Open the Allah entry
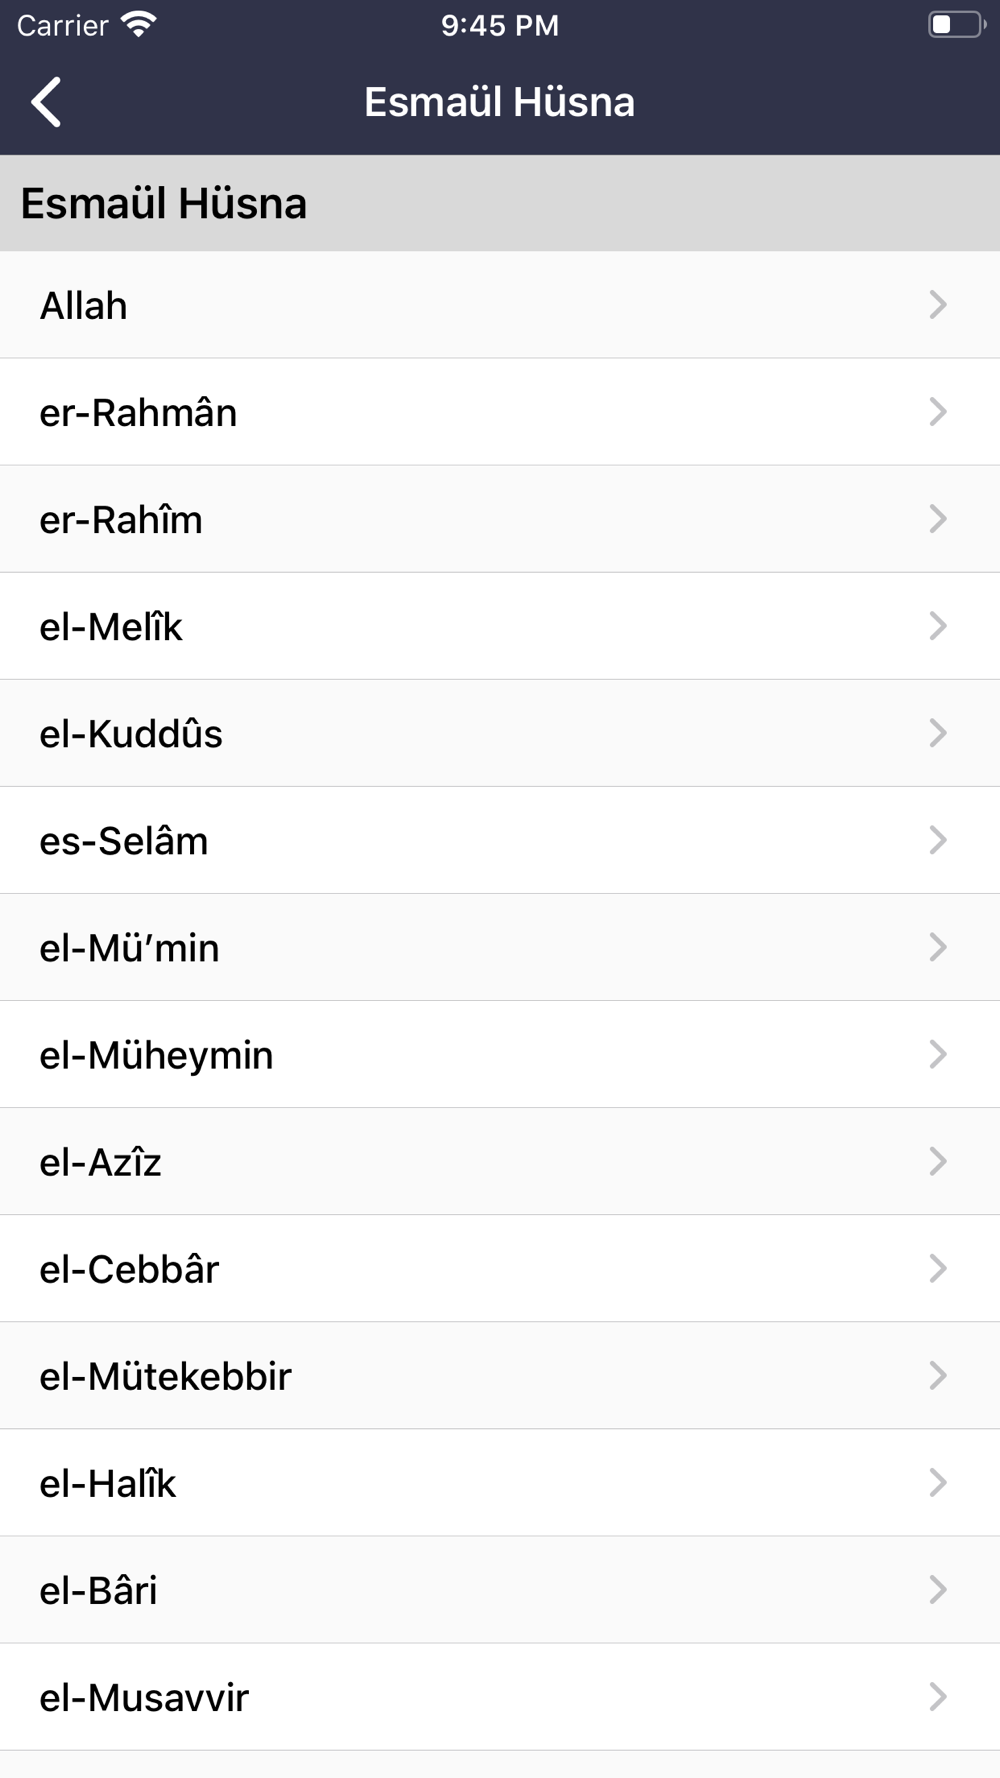 point(500,305)
